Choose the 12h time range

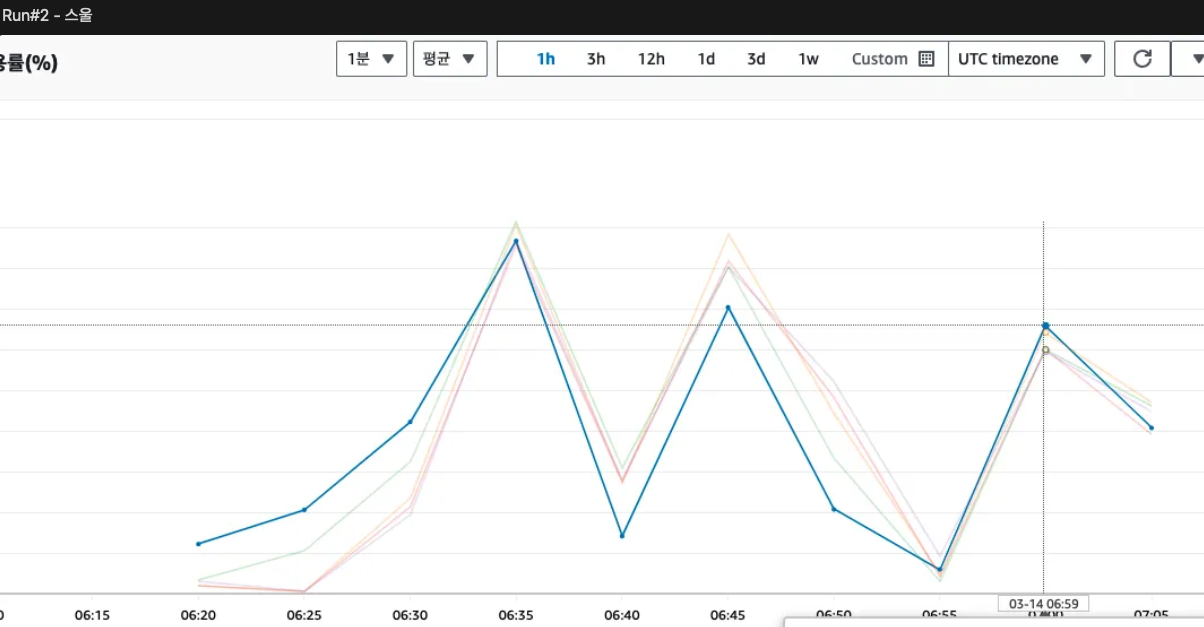[x=651, y=59]
